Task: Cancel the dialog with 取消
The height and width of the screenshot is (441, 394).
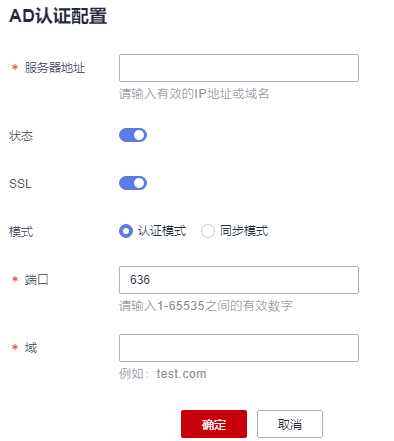Action: tap(290, 424)
